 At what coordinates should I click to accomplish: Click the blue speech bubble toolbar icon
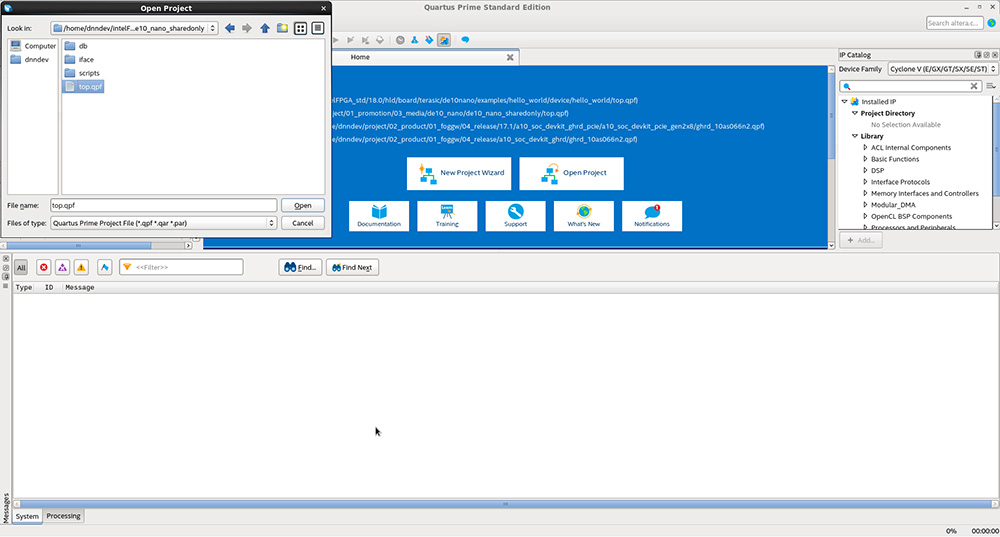(x=466, y=40)
